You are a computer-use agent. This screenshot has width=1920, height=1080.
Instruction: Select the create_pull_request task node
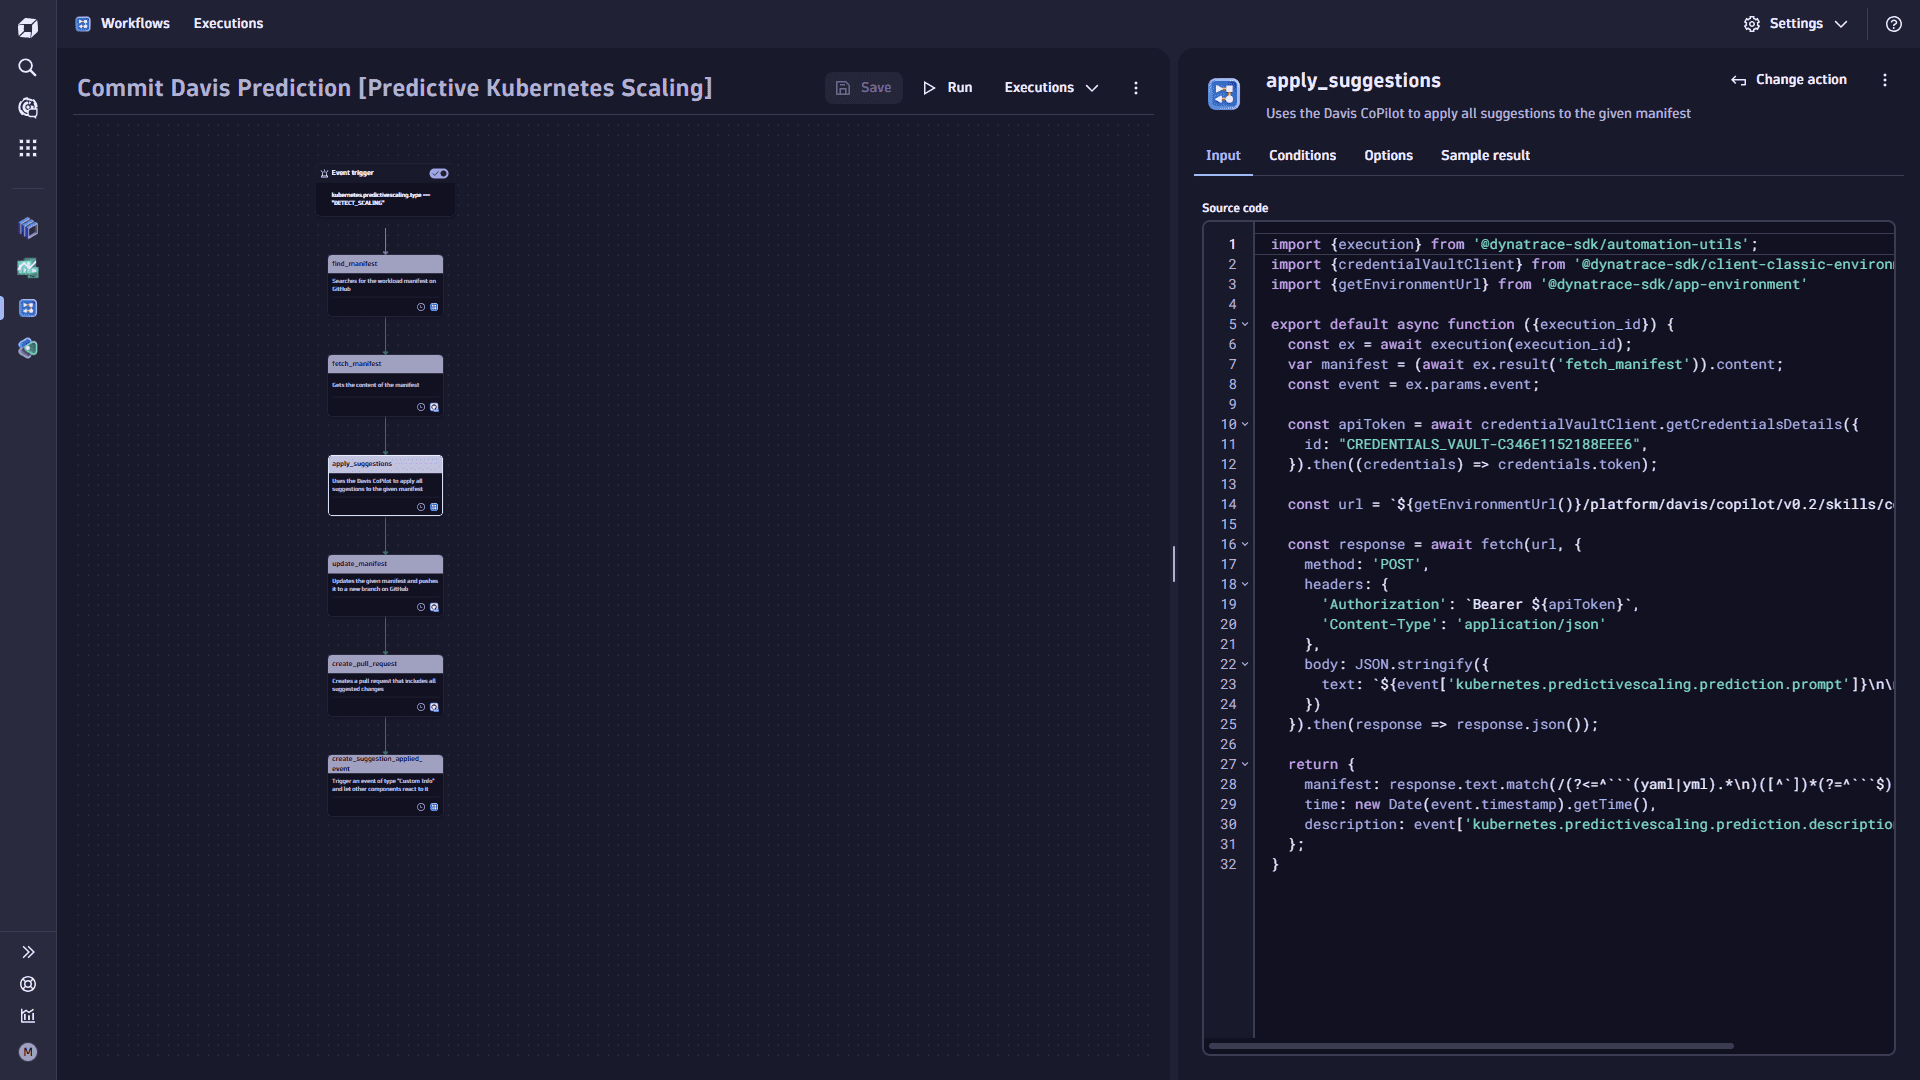pos(385,685)
